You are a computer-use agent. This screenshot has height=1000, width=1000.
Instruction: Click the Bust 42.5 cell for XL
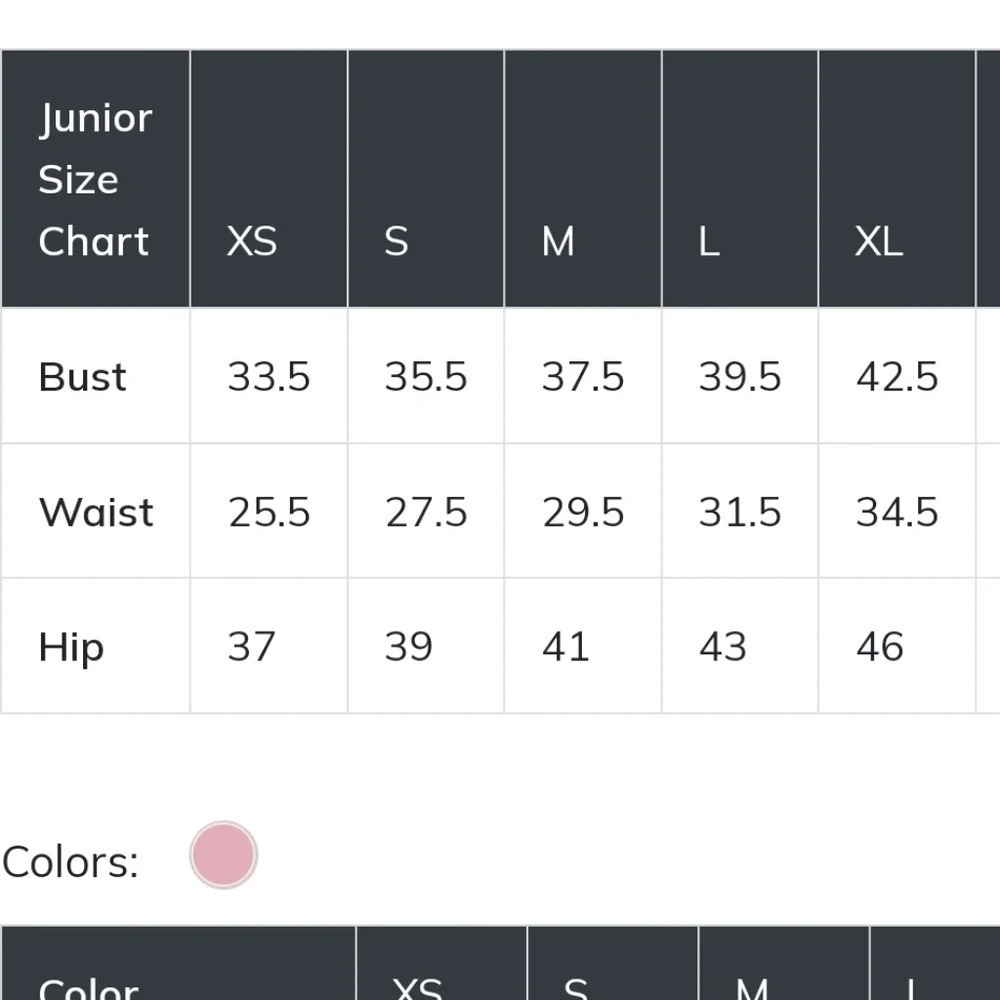pos(897,376)
